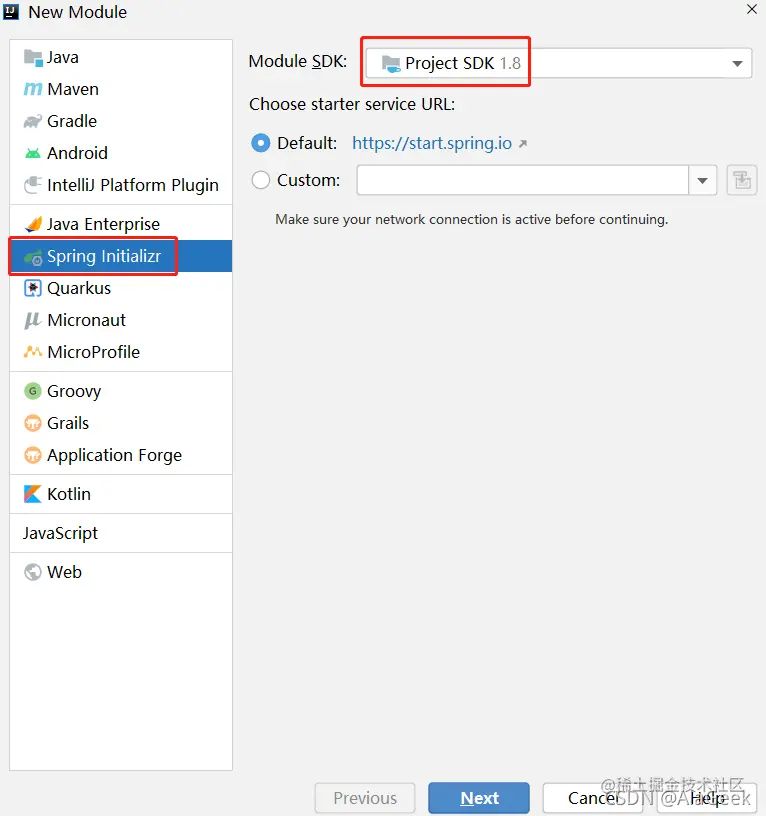Choose the Quarkus module type
766x816 pixels.
[x=121, y=288]
